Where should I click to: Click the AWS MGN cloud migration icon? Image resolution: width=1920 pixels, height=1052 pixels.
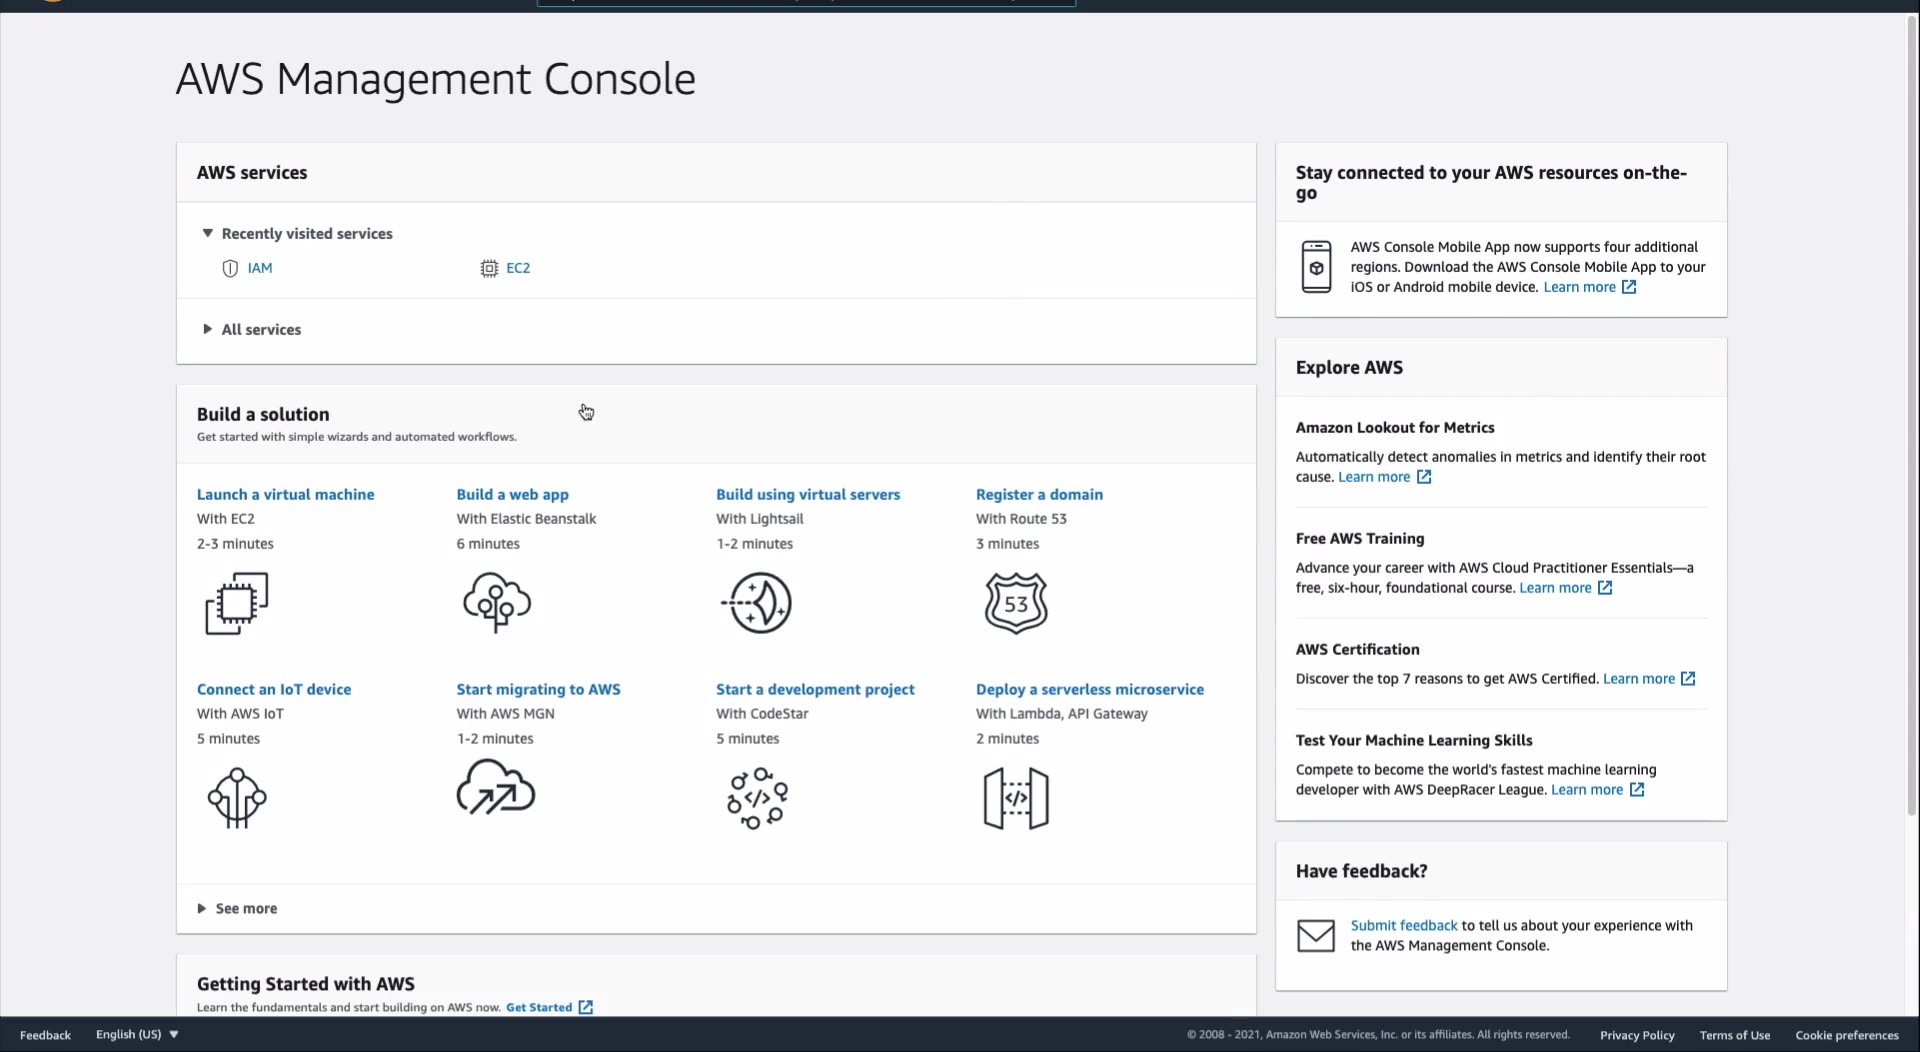click(496, 788)
